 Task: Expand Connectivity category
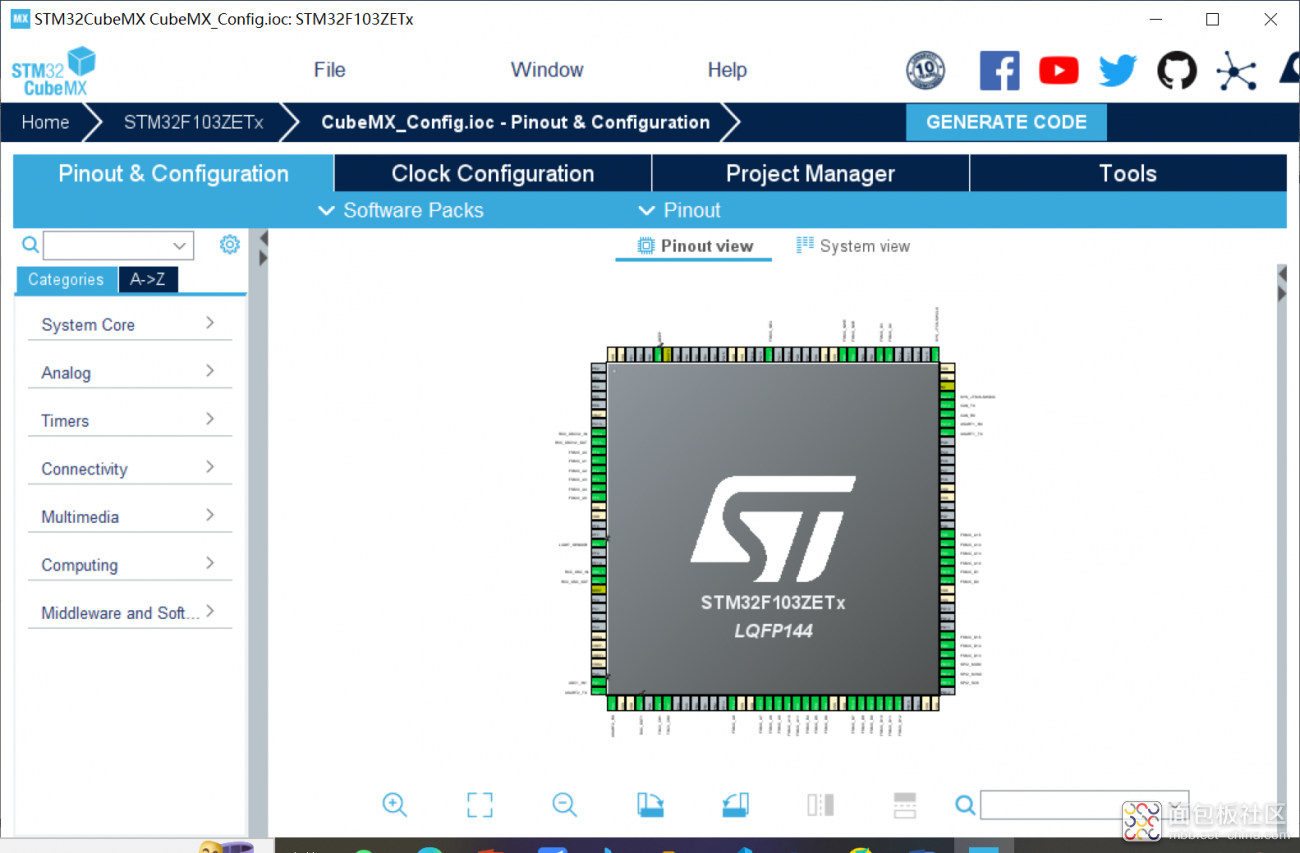click(x=130, y=468)
